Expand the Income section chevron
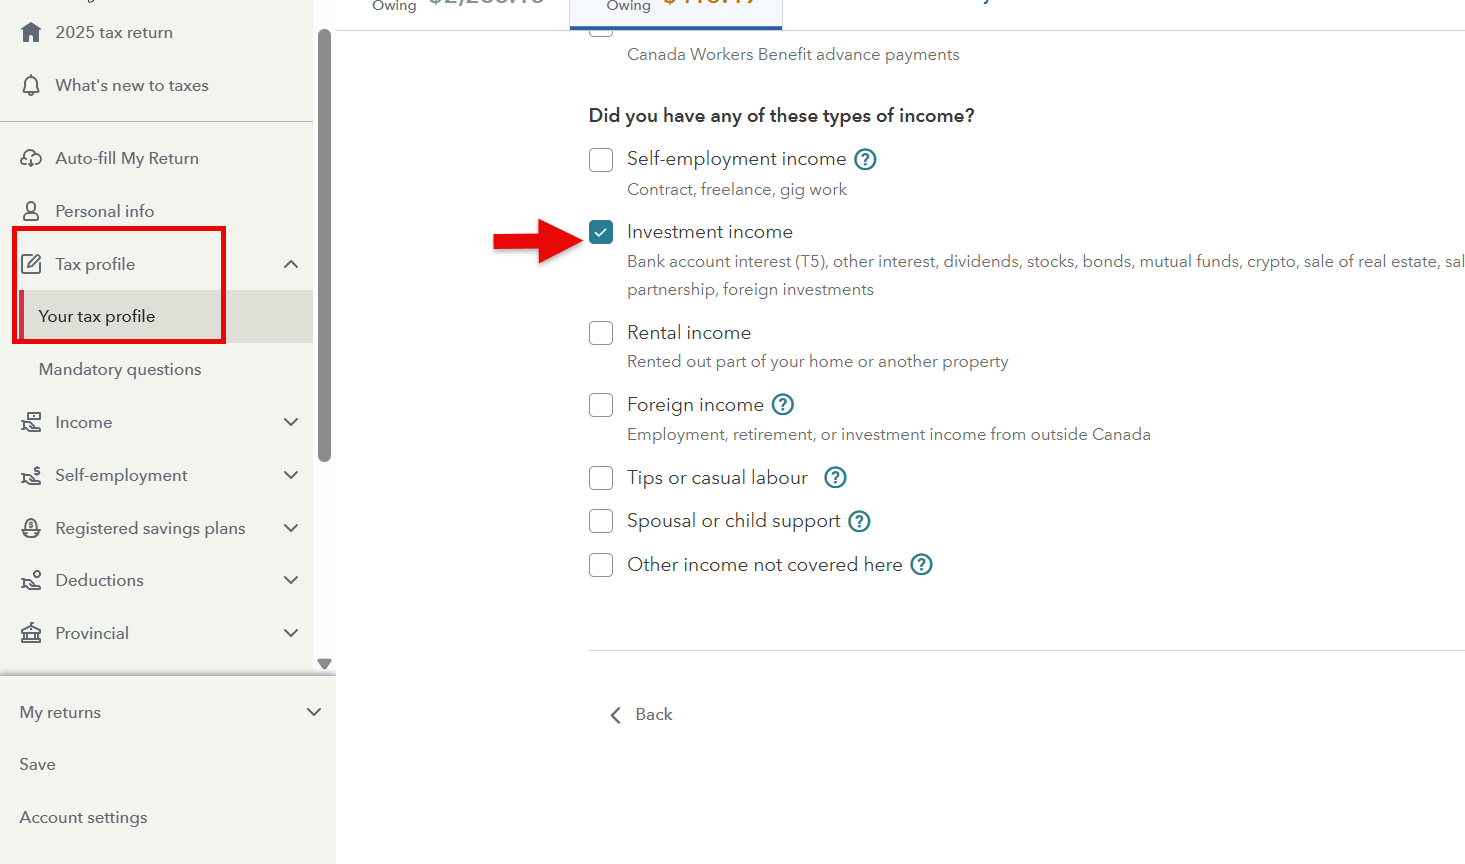 point(291,422)
